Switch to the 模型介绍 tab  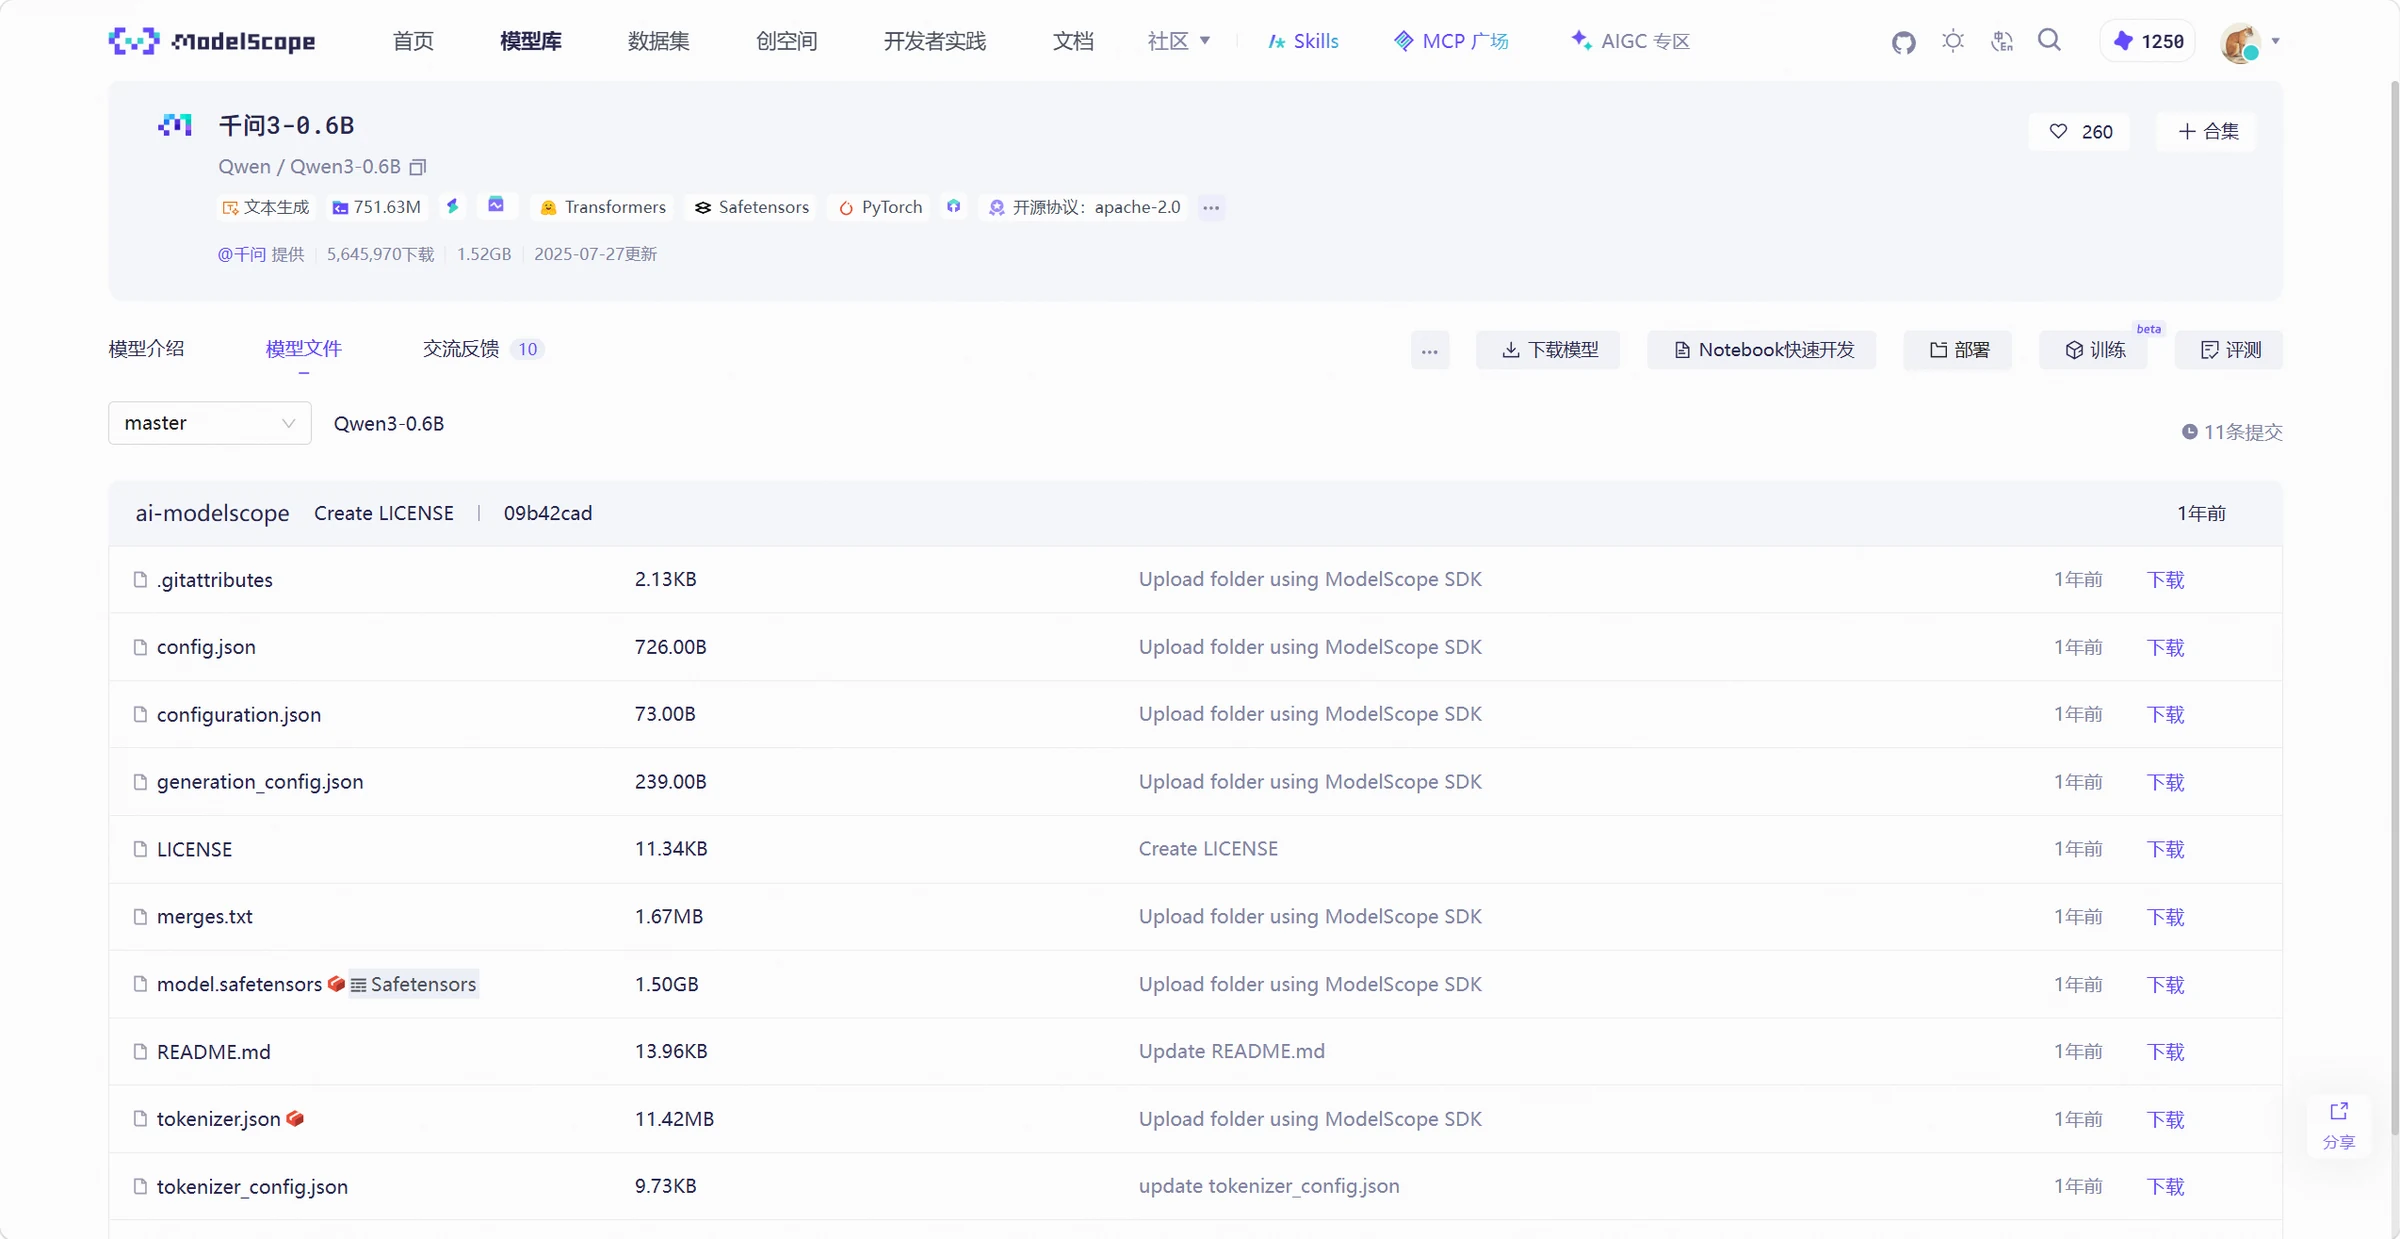(146, 349)
